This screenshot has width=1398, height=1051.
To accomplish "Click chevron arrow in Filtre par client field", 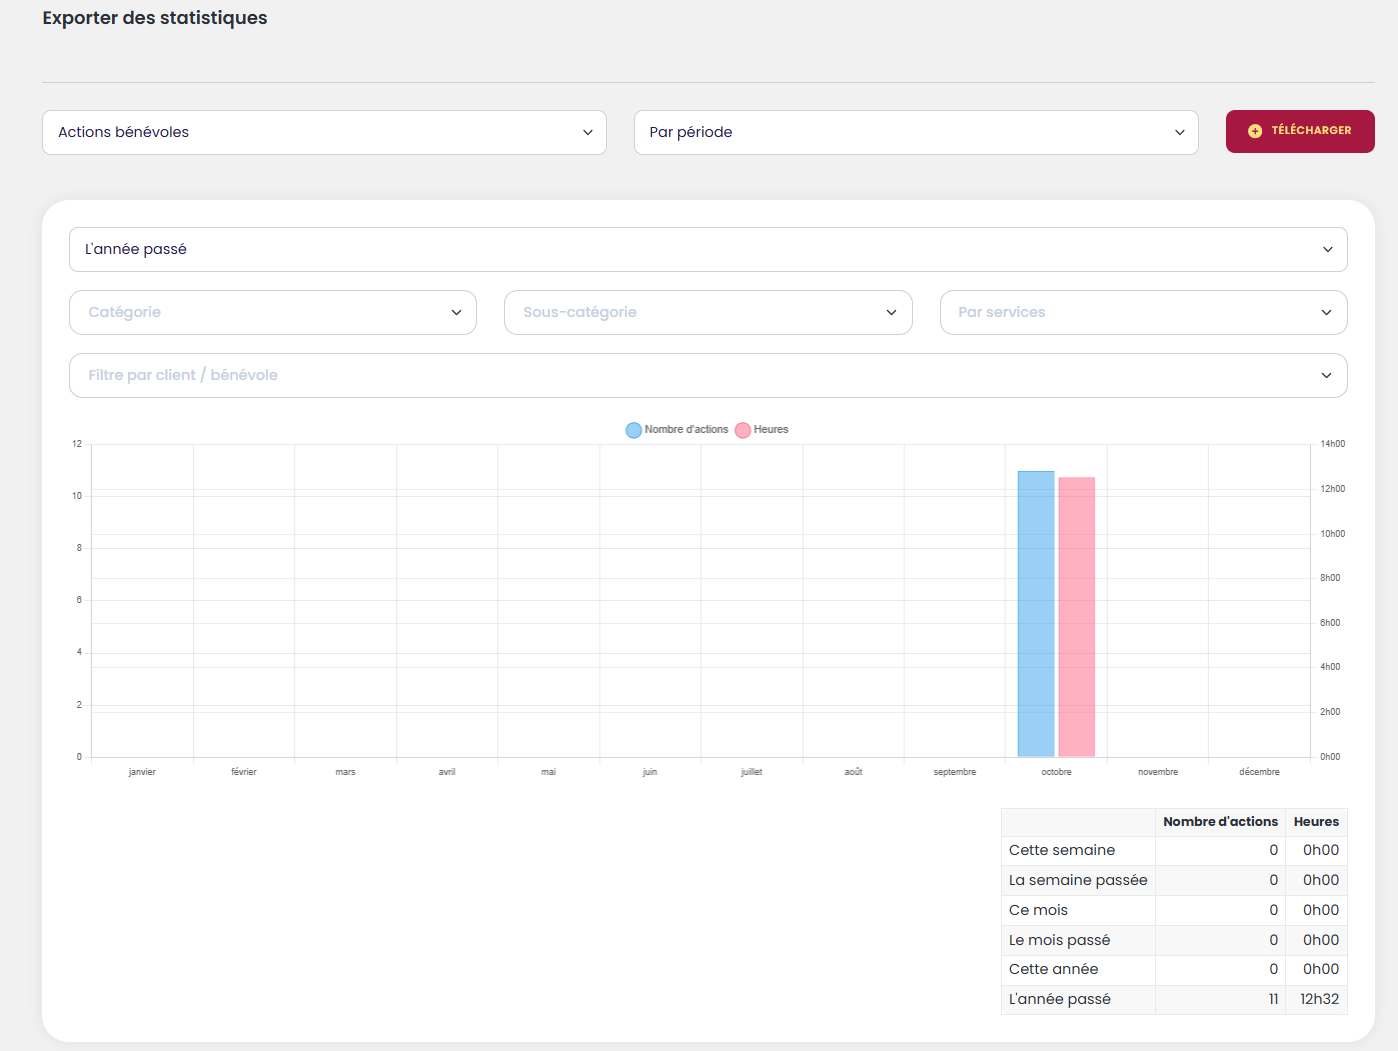I will pyautogui.click(x=1326, y=375).
